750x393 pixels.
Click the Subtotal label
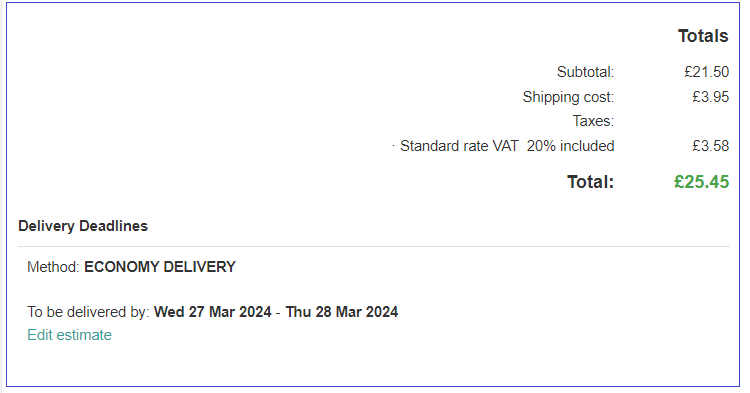[x=585, y=72]
